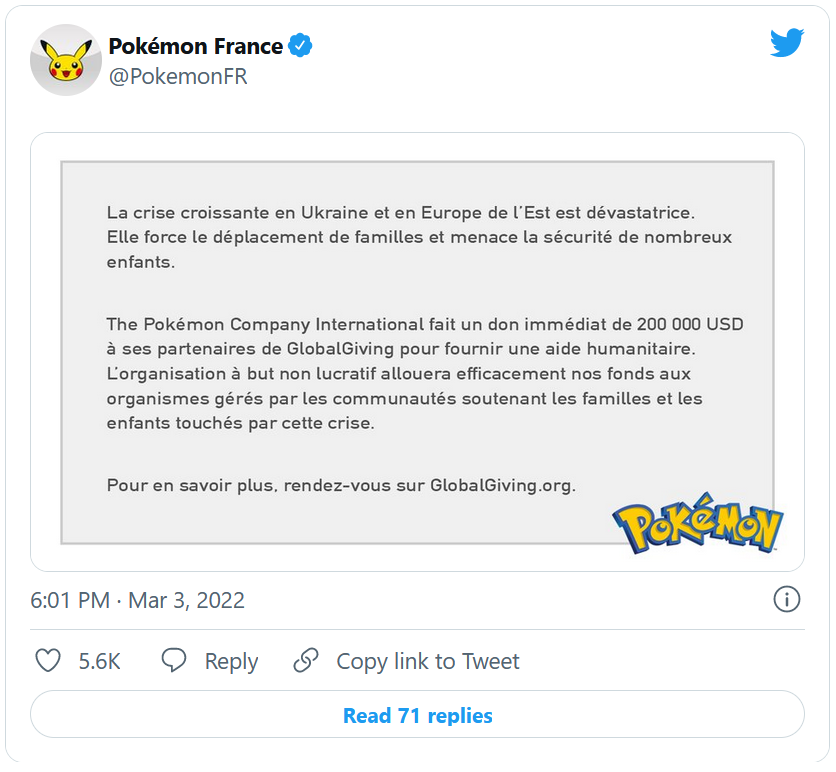Open the @PokemonFR handle link
This screenshot has width=836, height=772.
coord(177,77)
